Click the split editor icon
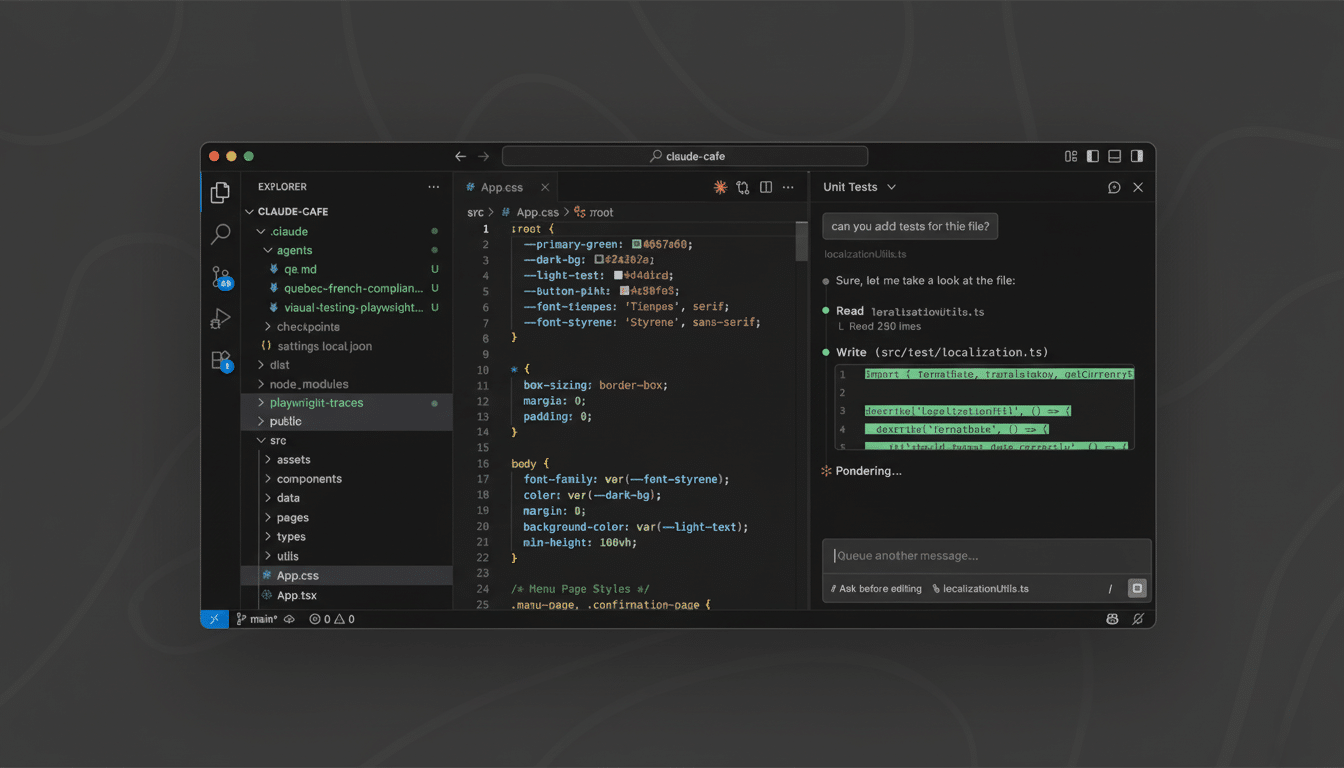 coord(765,187)
